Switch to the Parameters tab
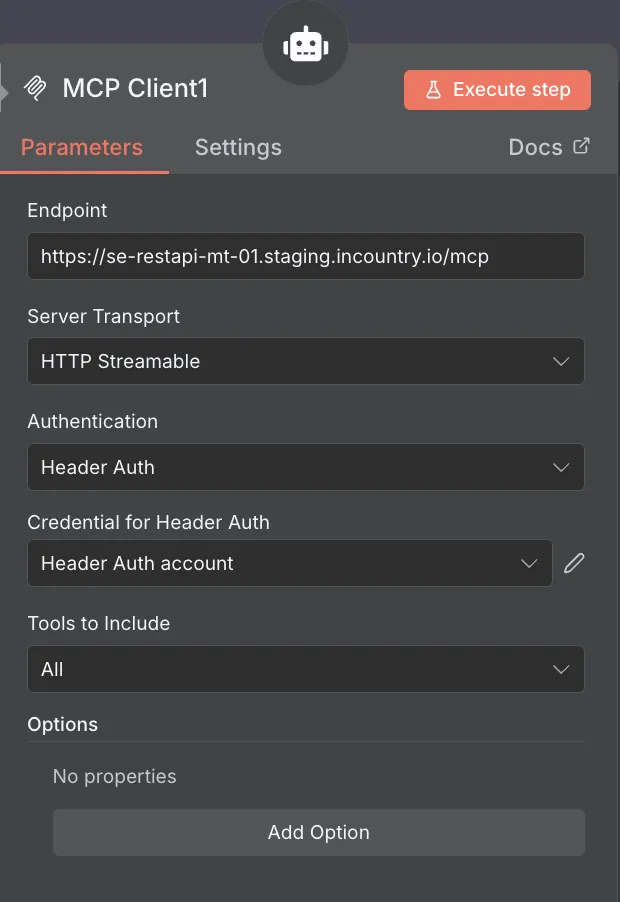The image size is (620, 902). (x=82, y=147)
